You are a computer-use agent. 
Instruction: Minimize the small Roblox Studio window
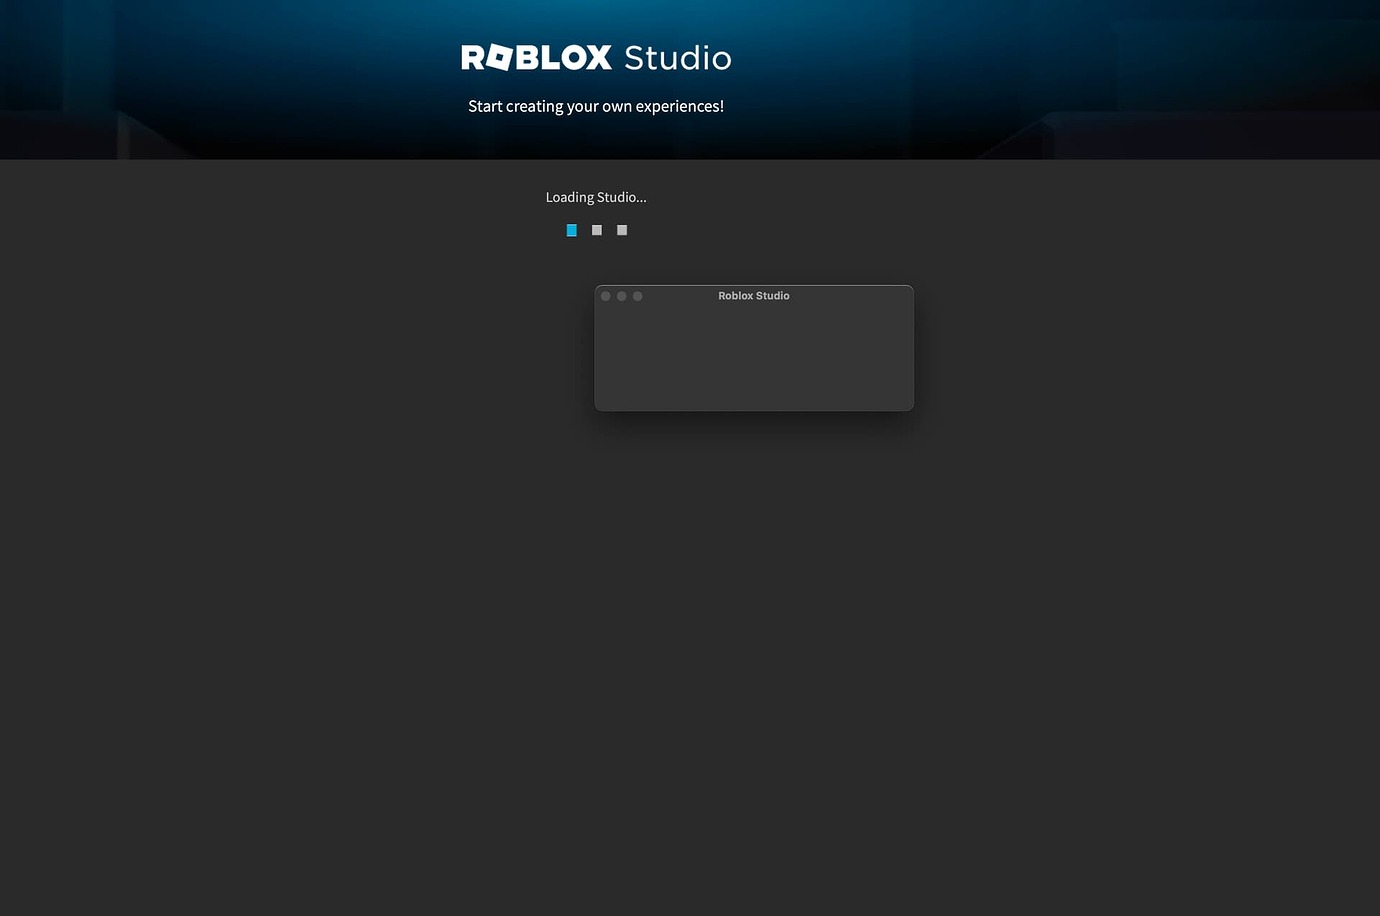(622, 296)
